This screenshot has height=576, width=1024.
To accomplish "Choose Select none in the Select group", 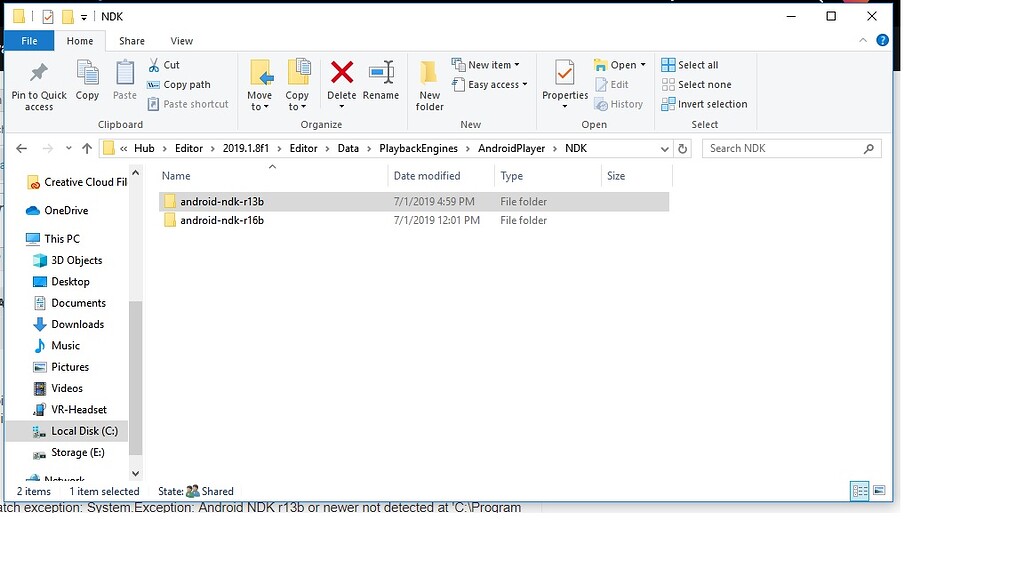I will (x=698, y=84).
